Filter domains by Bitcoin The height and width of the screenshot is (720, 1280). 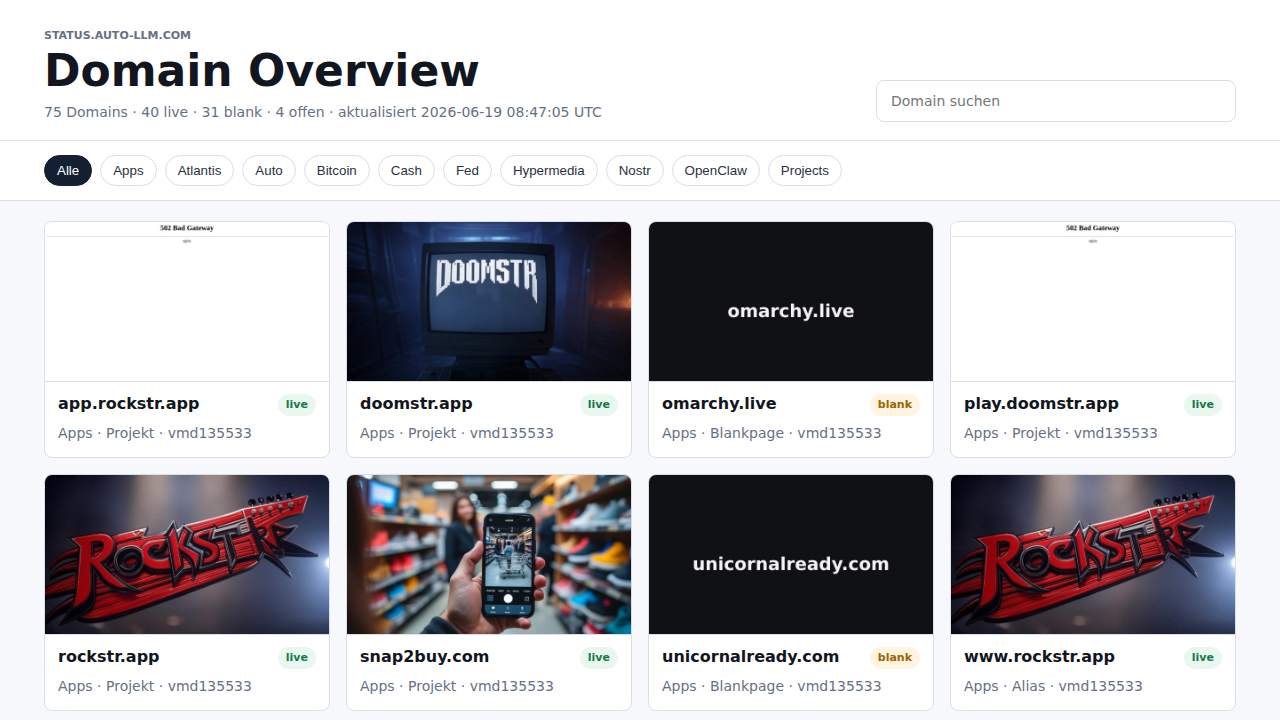pos(337,170)
